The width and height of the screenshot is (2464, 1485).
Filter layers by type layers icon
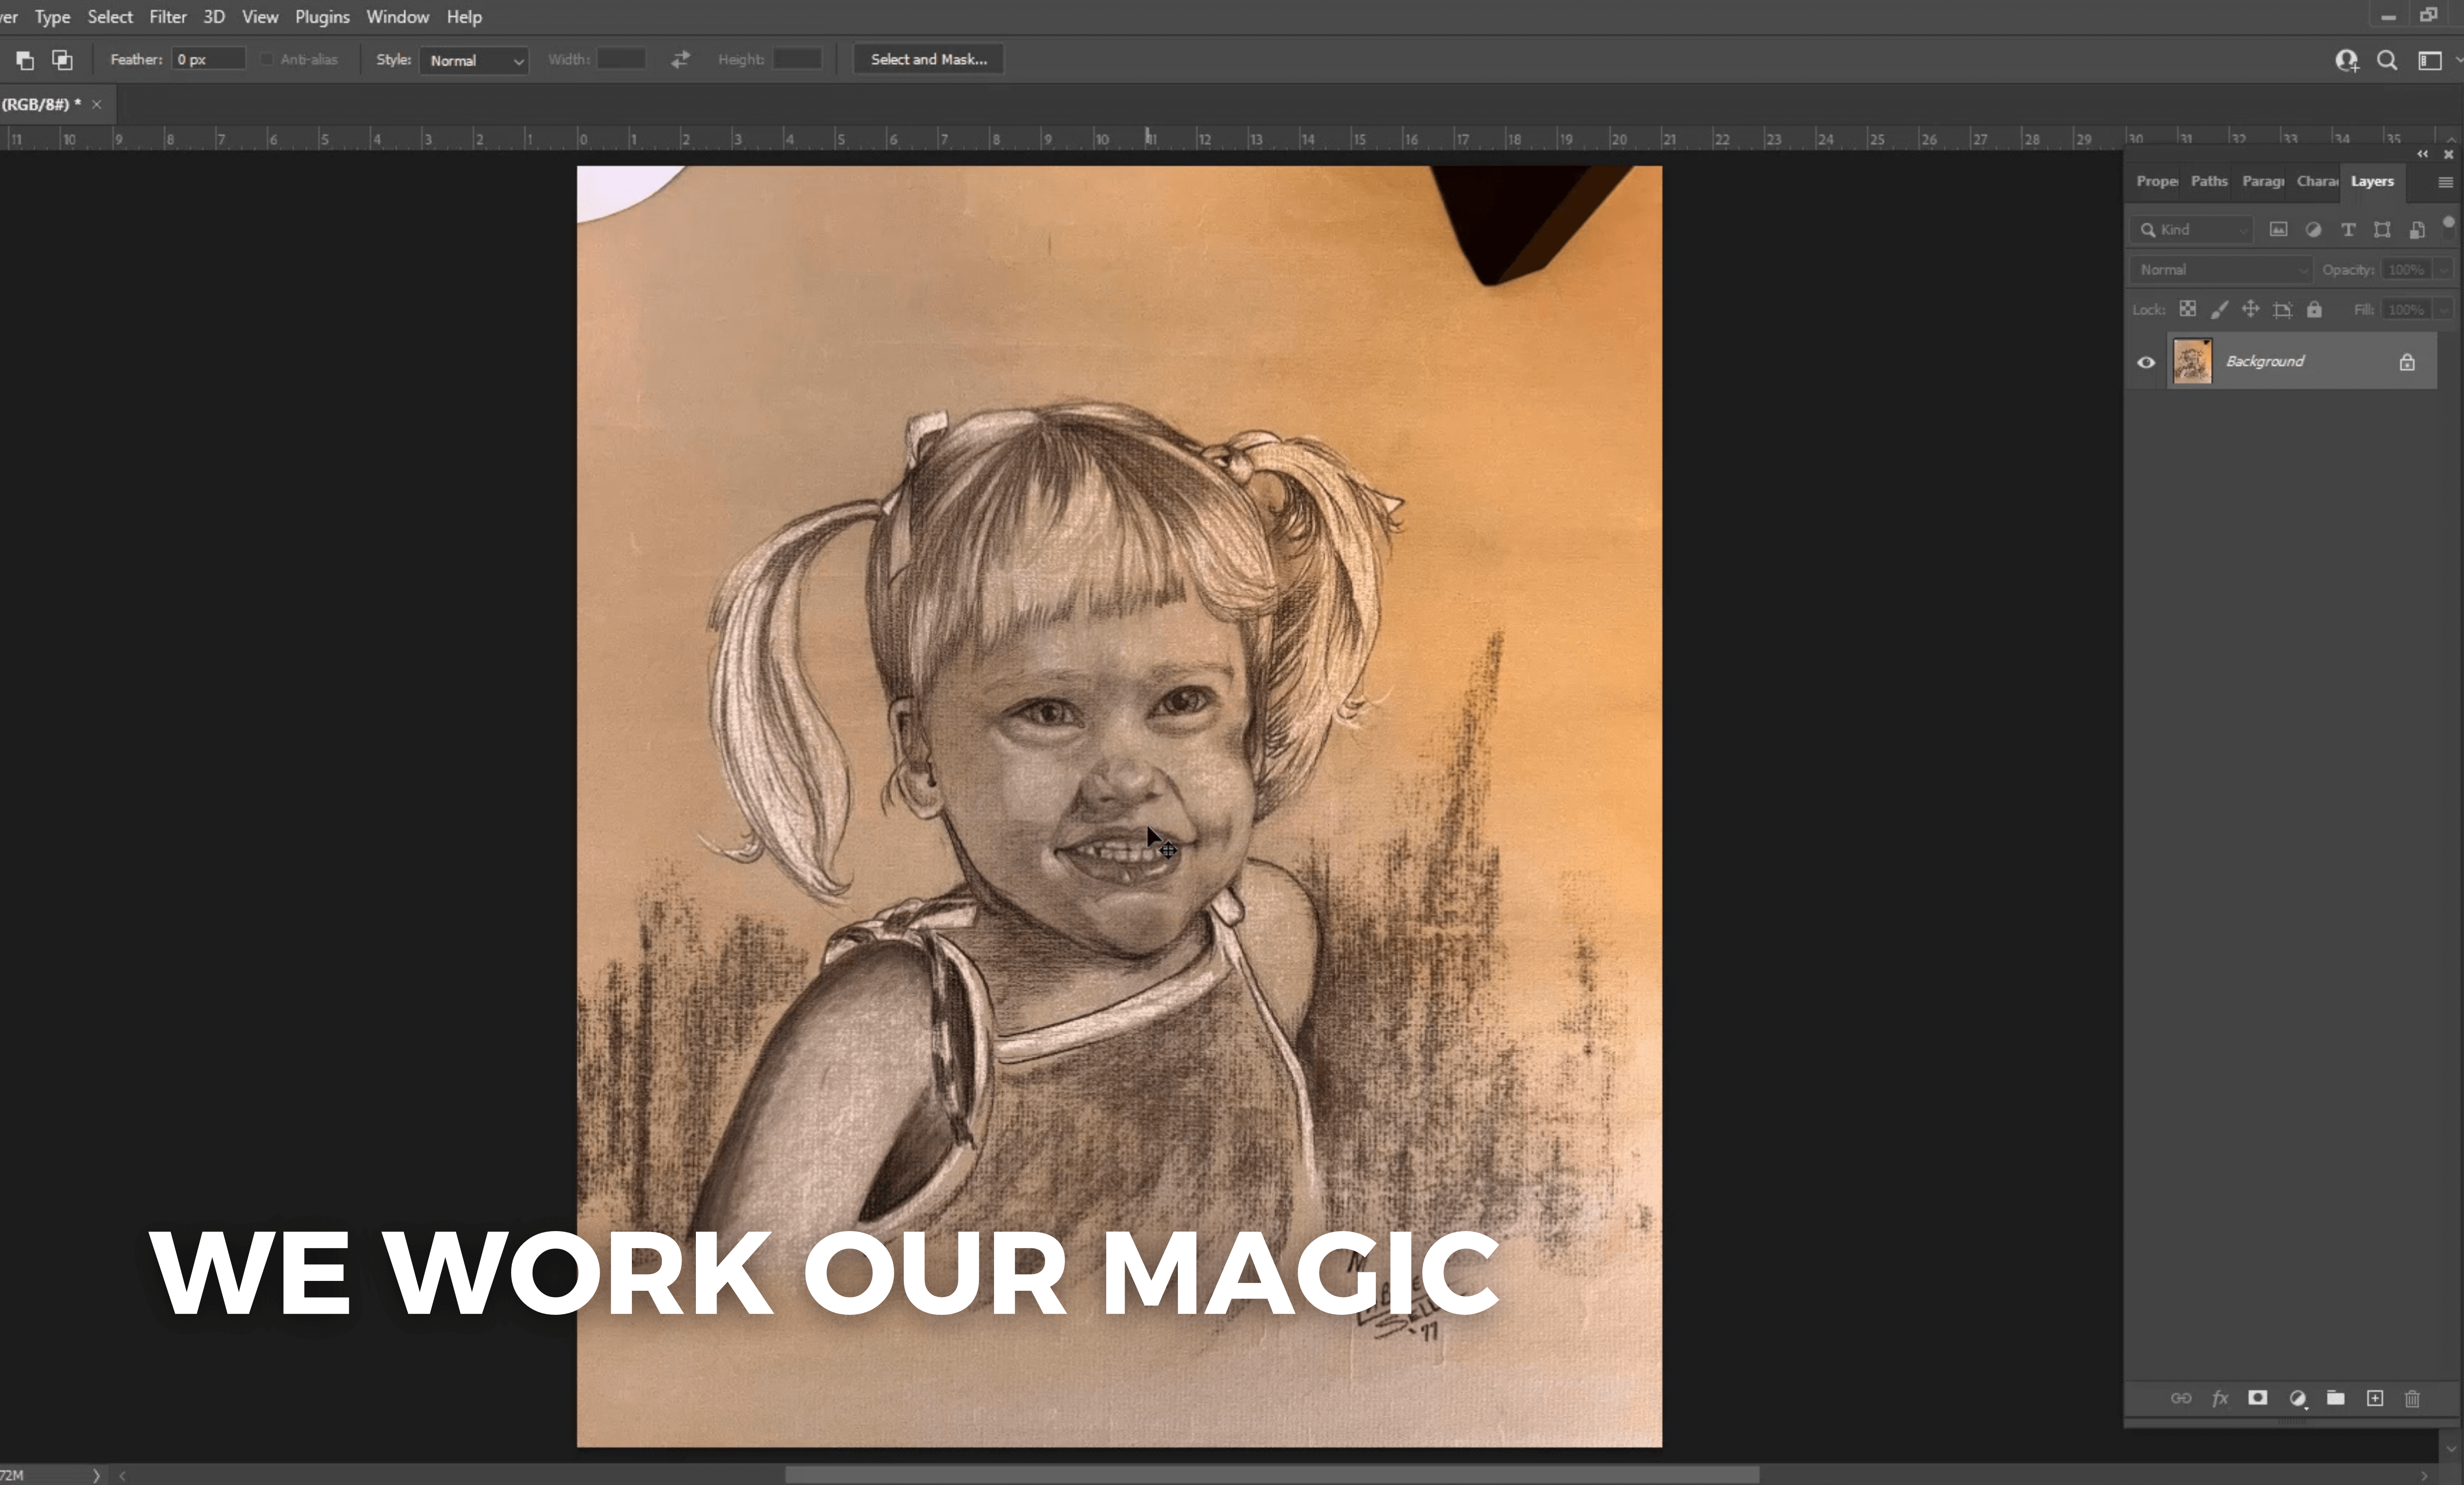tap(2348, 230)
